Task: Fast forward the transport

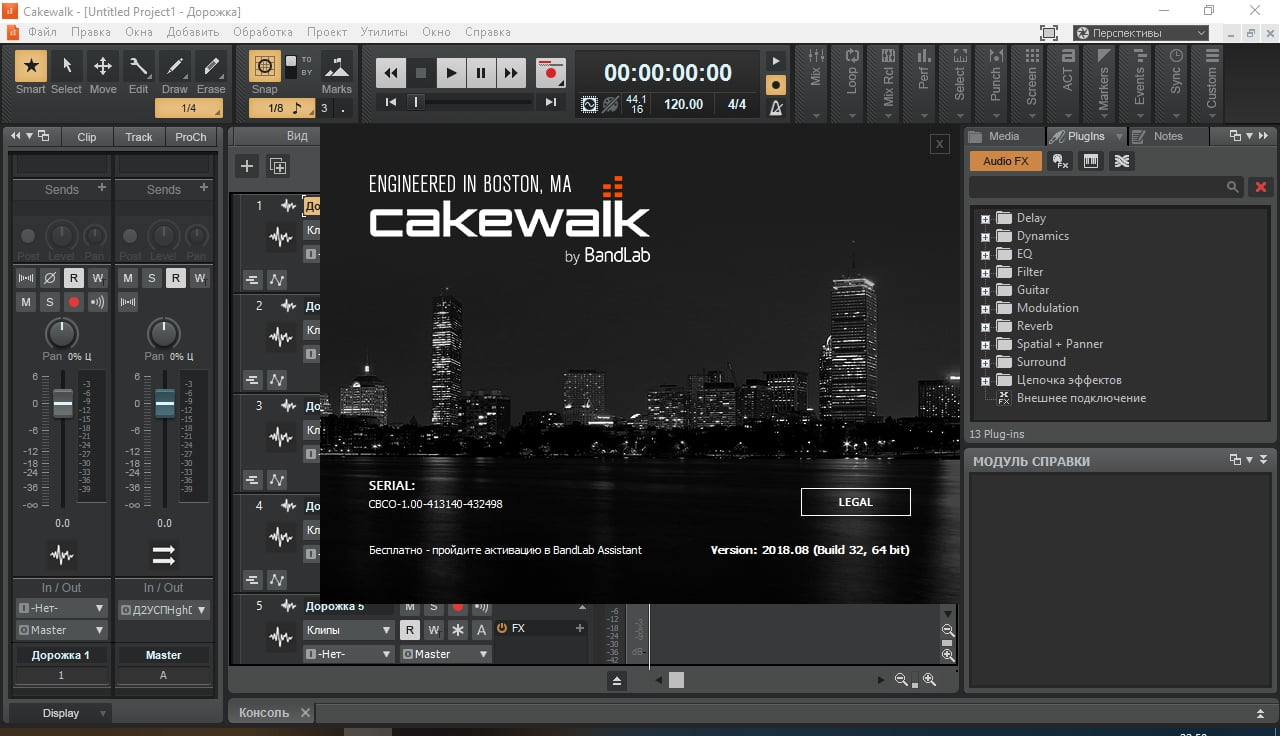Action: [511, 72]
